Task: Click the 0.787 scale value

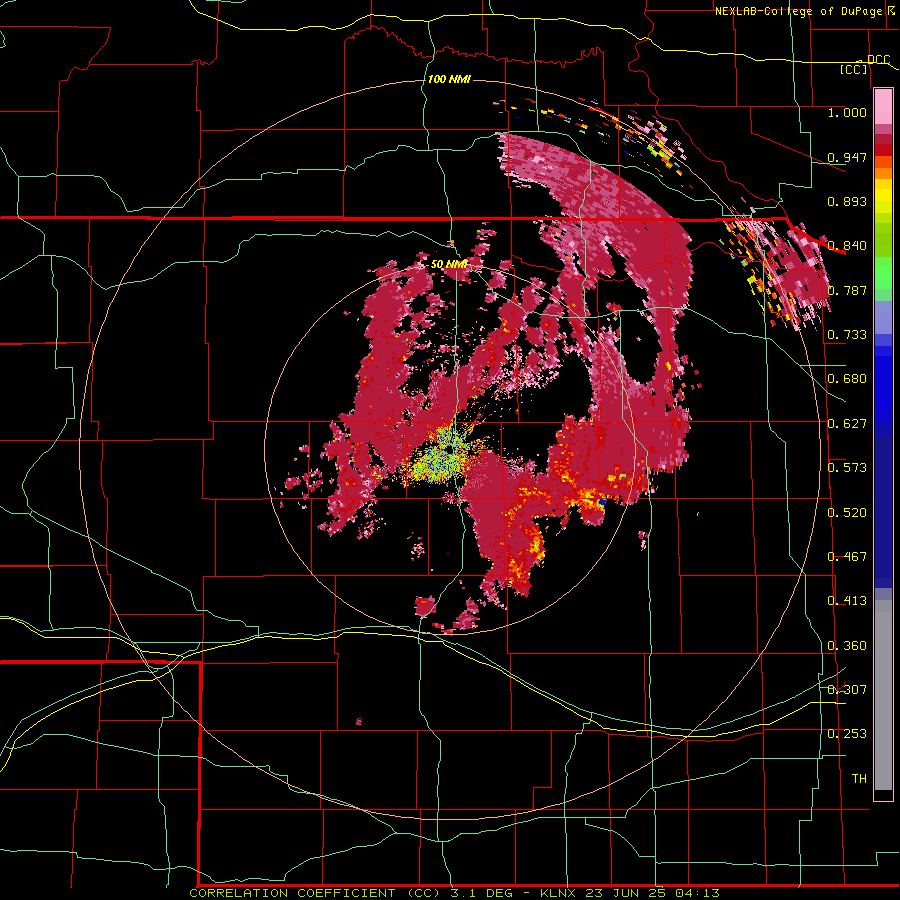Action: click(x=847, y=290)
